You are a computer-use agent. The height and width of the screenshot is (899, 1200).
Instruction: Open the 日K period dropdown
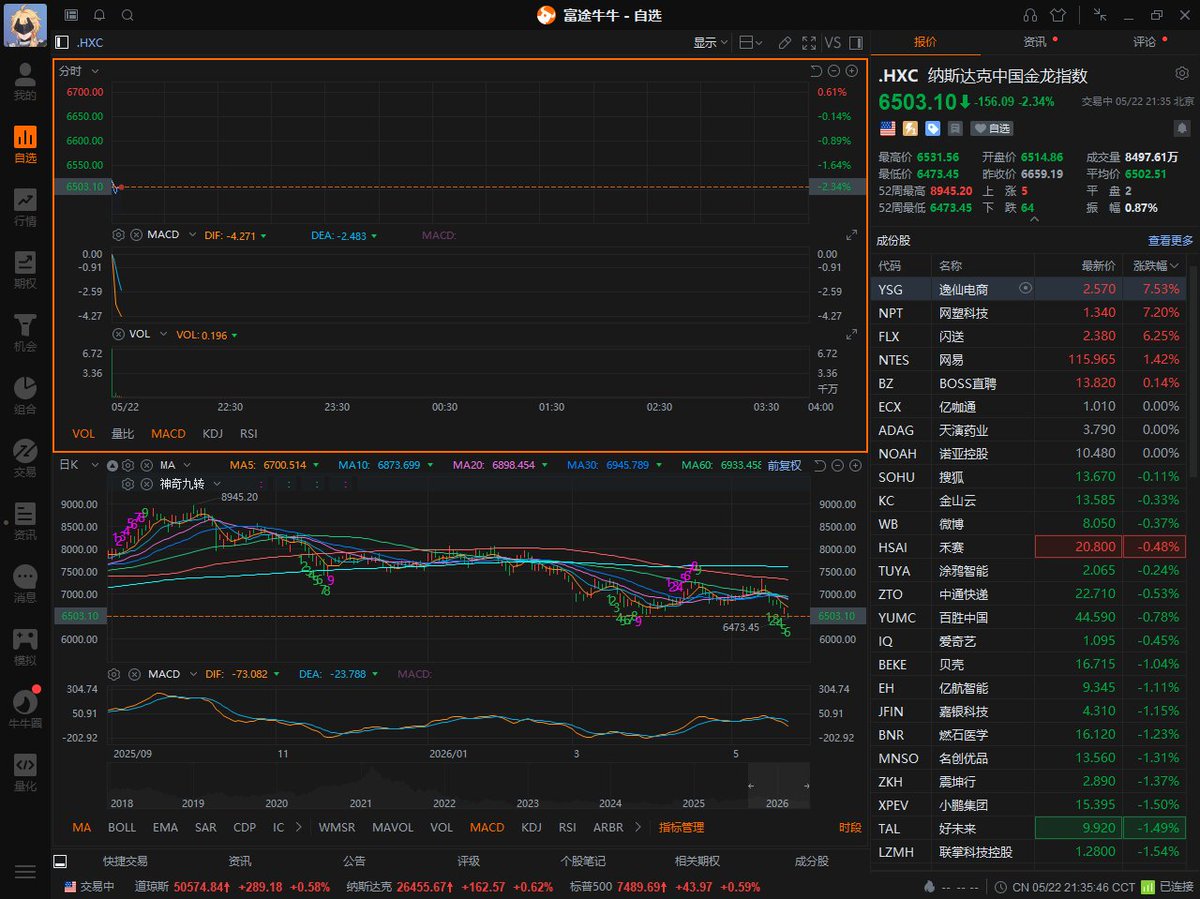tap(80, 465)
